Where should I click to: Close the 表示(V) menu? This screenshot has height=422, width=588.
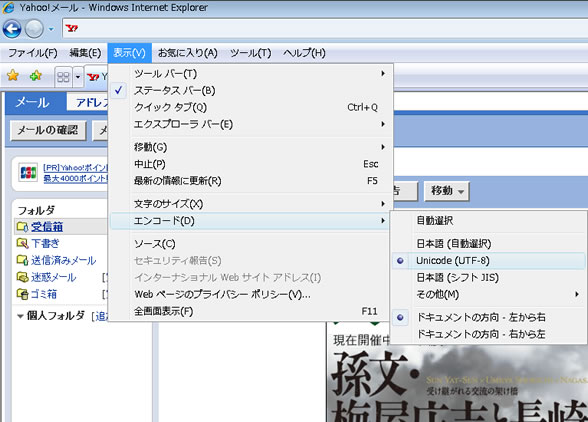(129, 53)
